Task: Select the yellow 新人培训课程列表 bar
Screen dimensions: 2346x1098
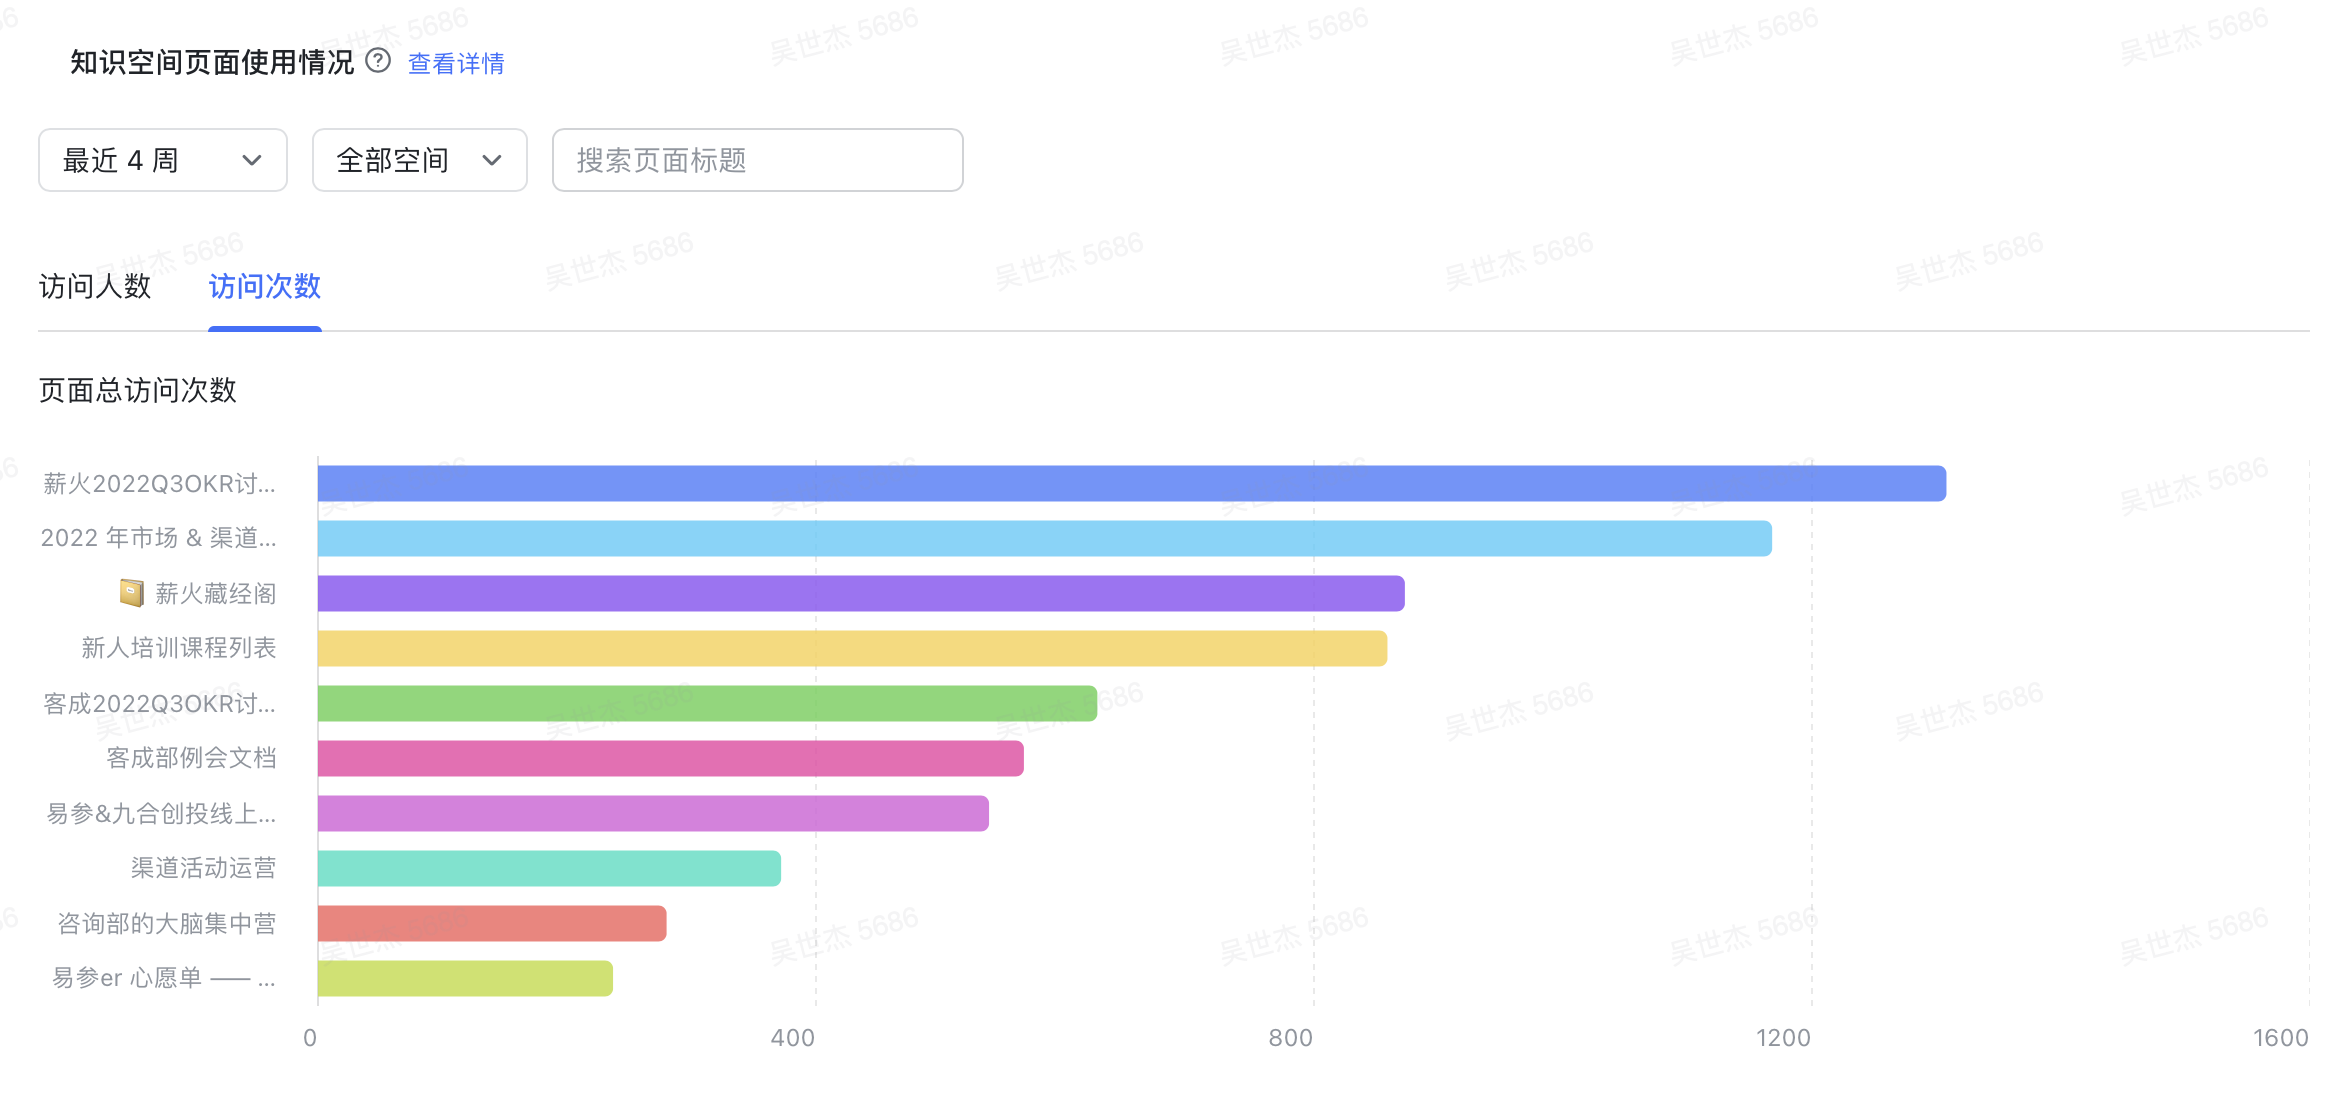Action: point(852,649)
